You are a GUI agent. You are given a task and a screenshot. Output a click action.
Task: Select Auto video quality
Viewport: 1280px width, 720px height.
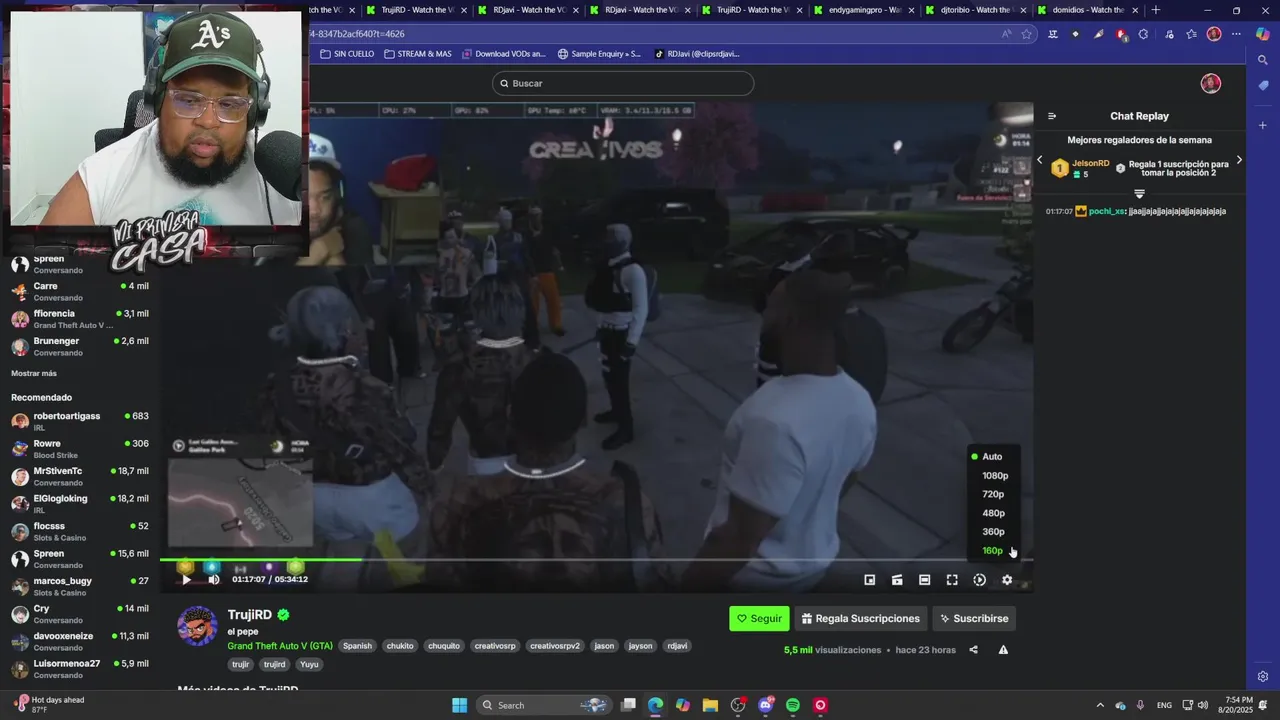pyautogui.click(x=992, y=457)
